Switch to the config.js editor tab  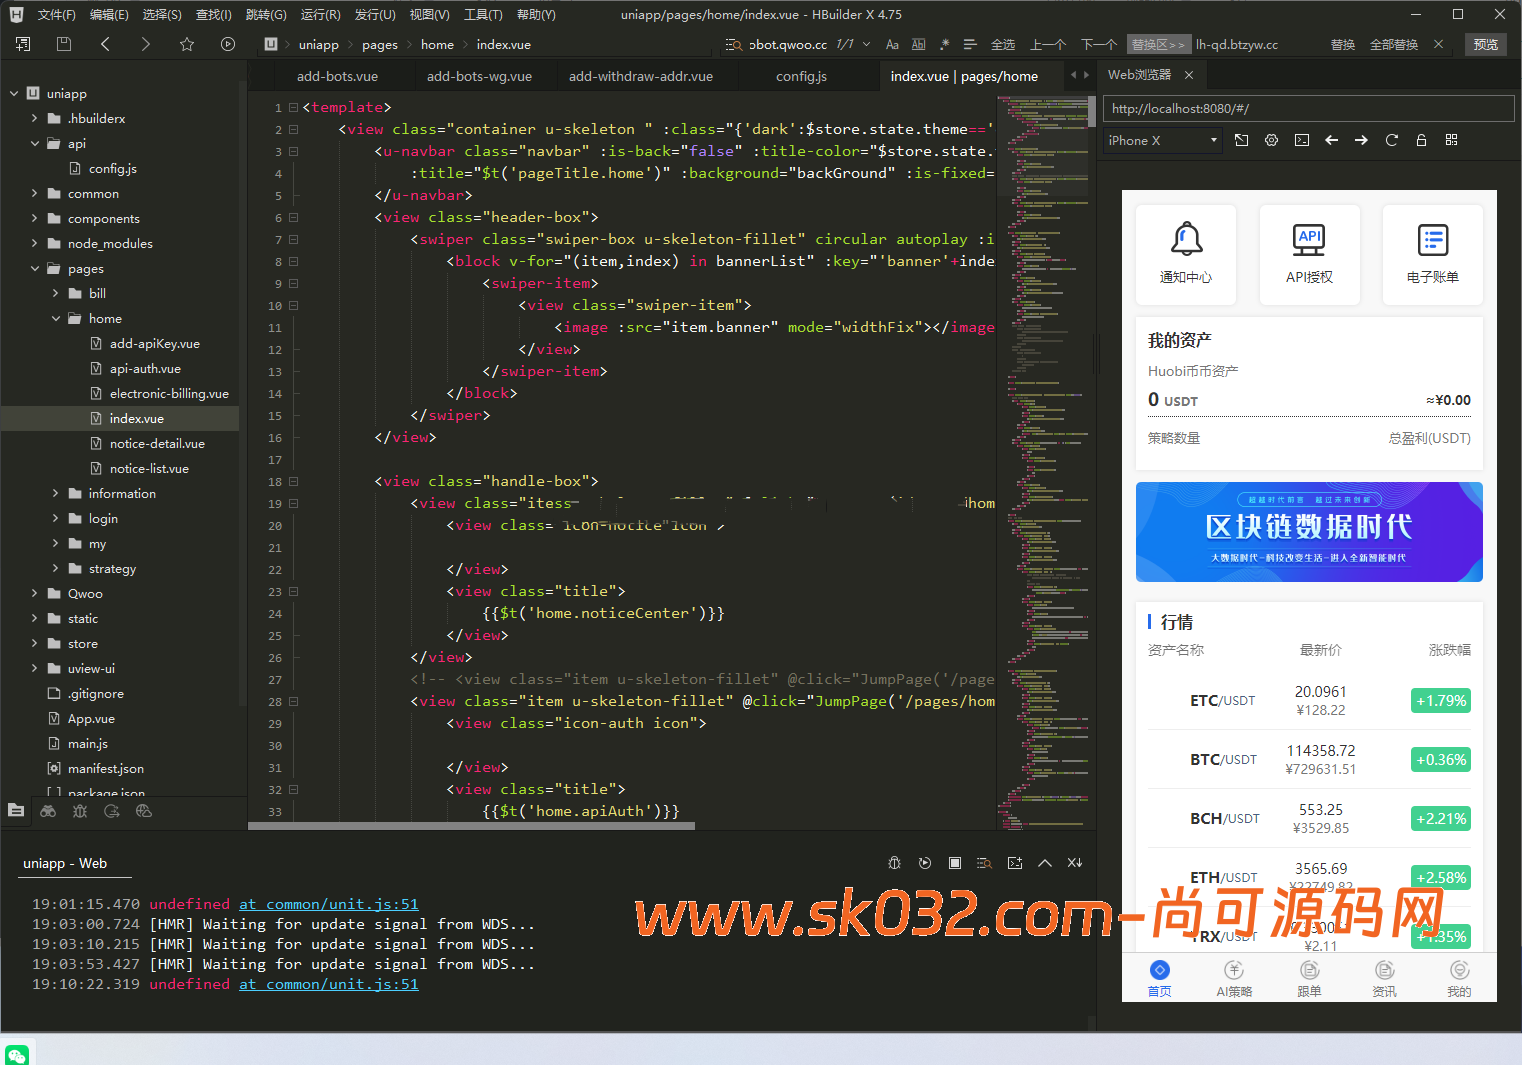point(801,76)
